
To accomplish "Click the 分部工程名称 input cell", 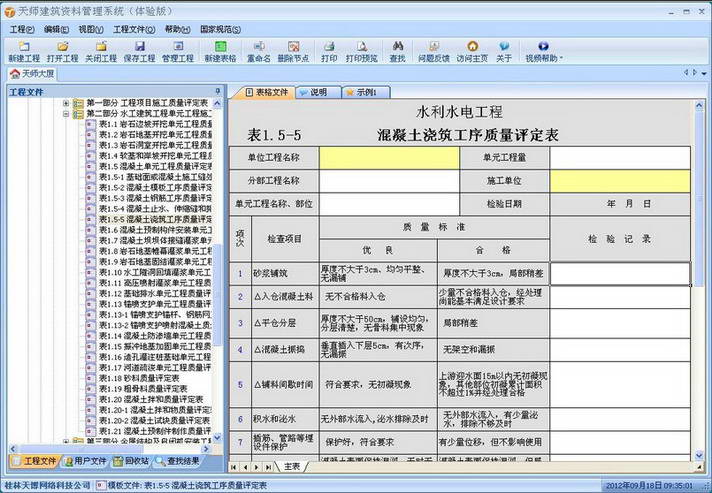I will click(389, 181).
